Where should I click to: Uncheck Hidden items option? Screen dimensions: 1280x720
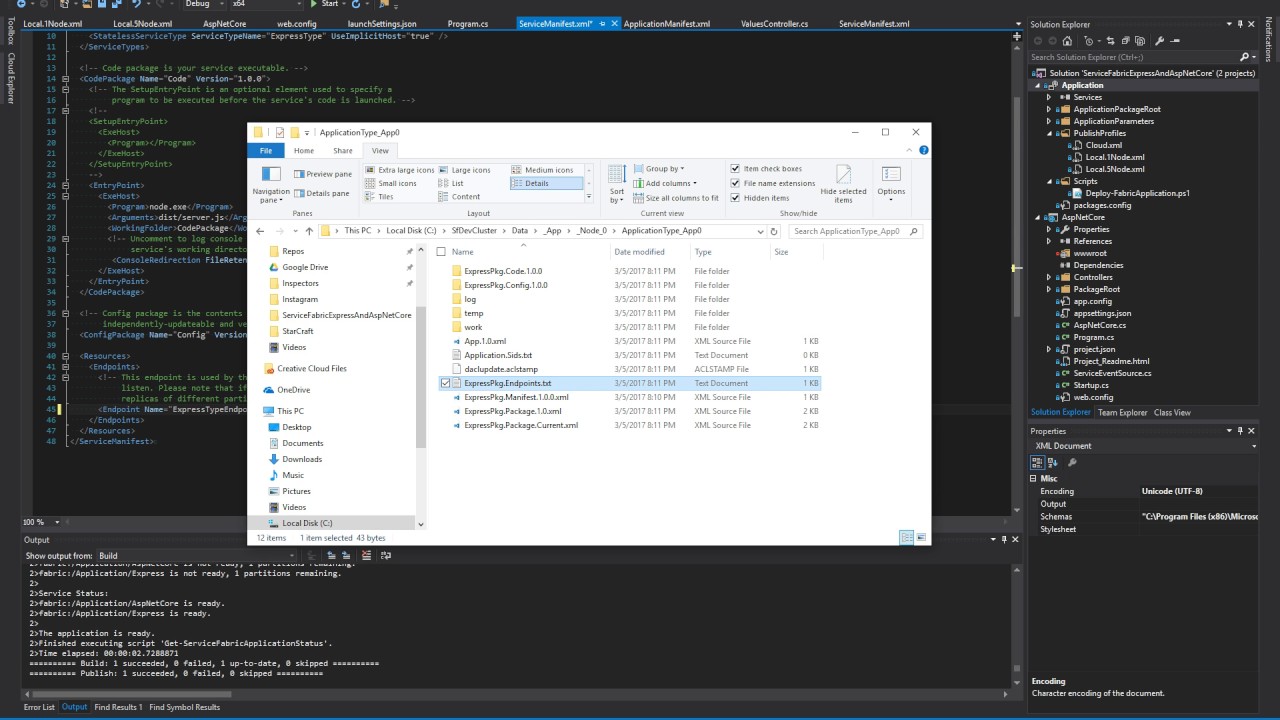click(736, 198)
